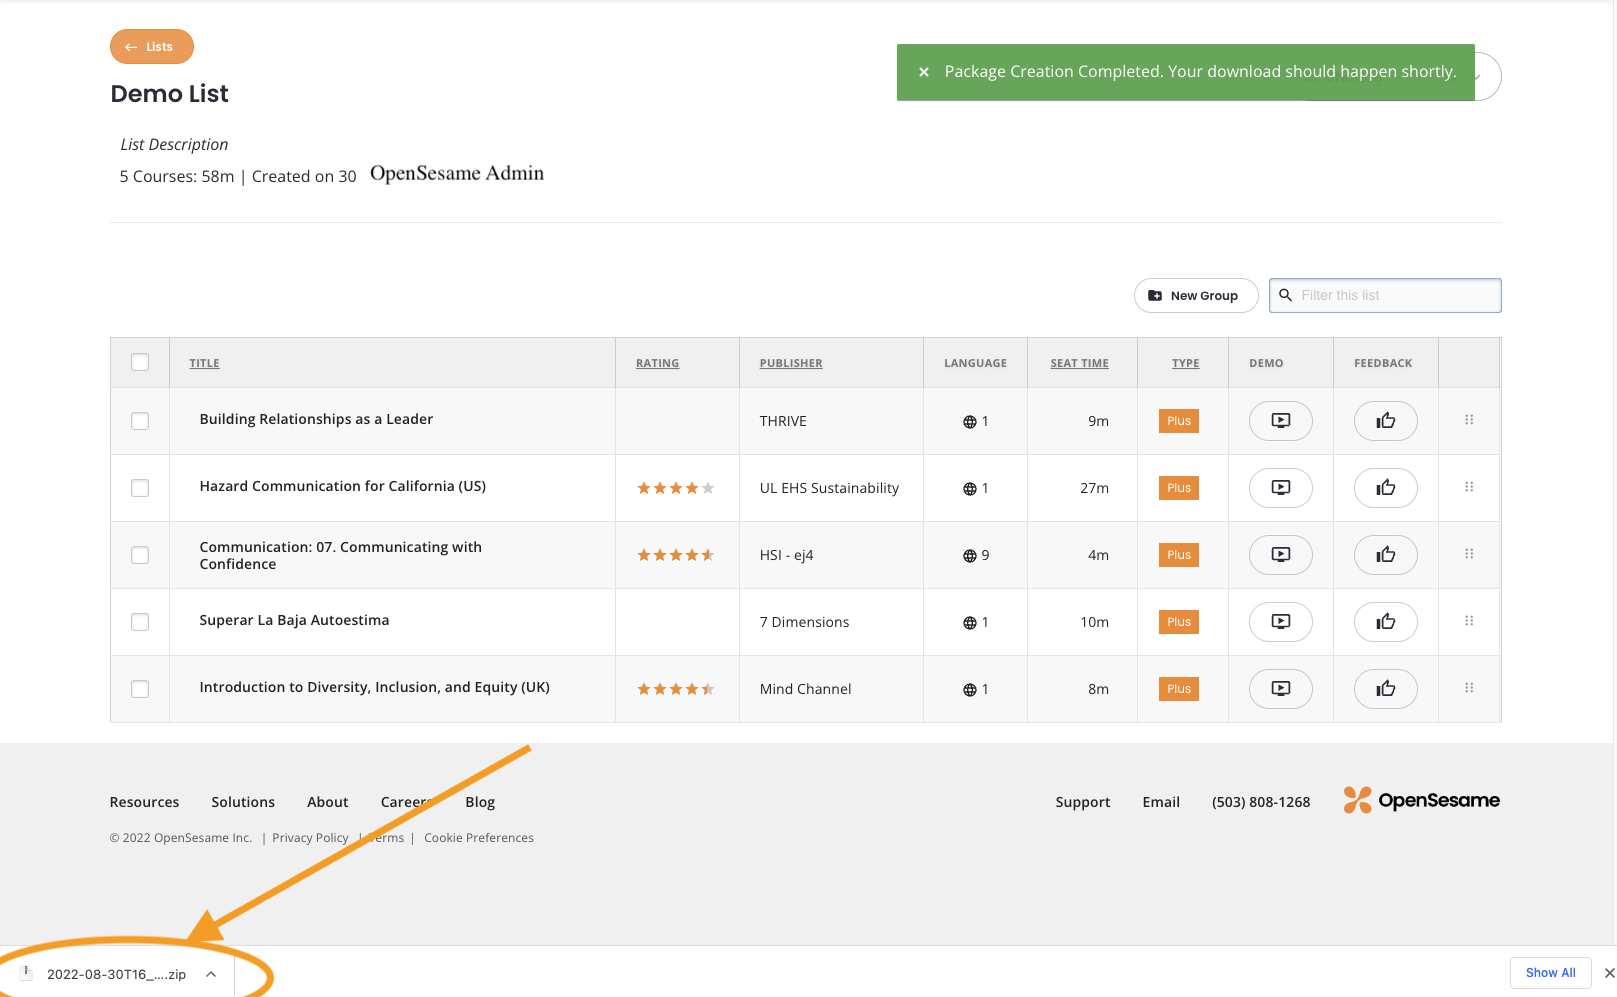Viewport: 1617px width, 997px height.
Task: Play demo for Building Relationships as a Leader
Action: (x=1280, y=421)
